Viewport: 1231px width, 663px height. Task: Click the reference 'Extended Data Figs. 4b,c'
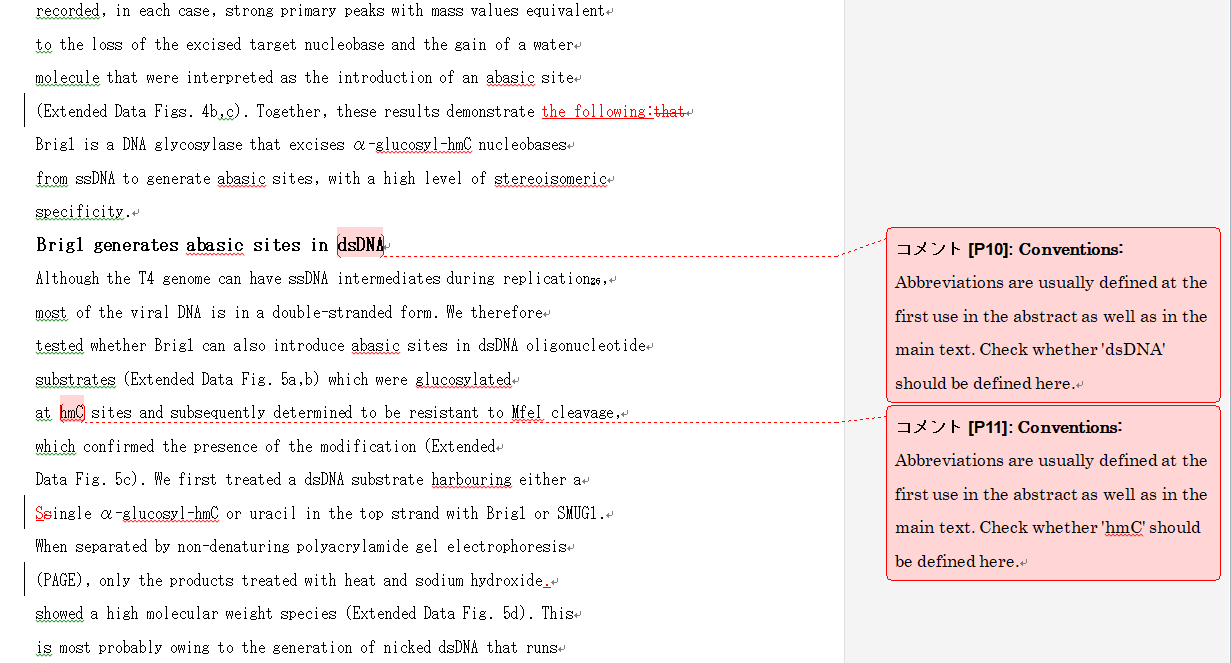[139, 111]
